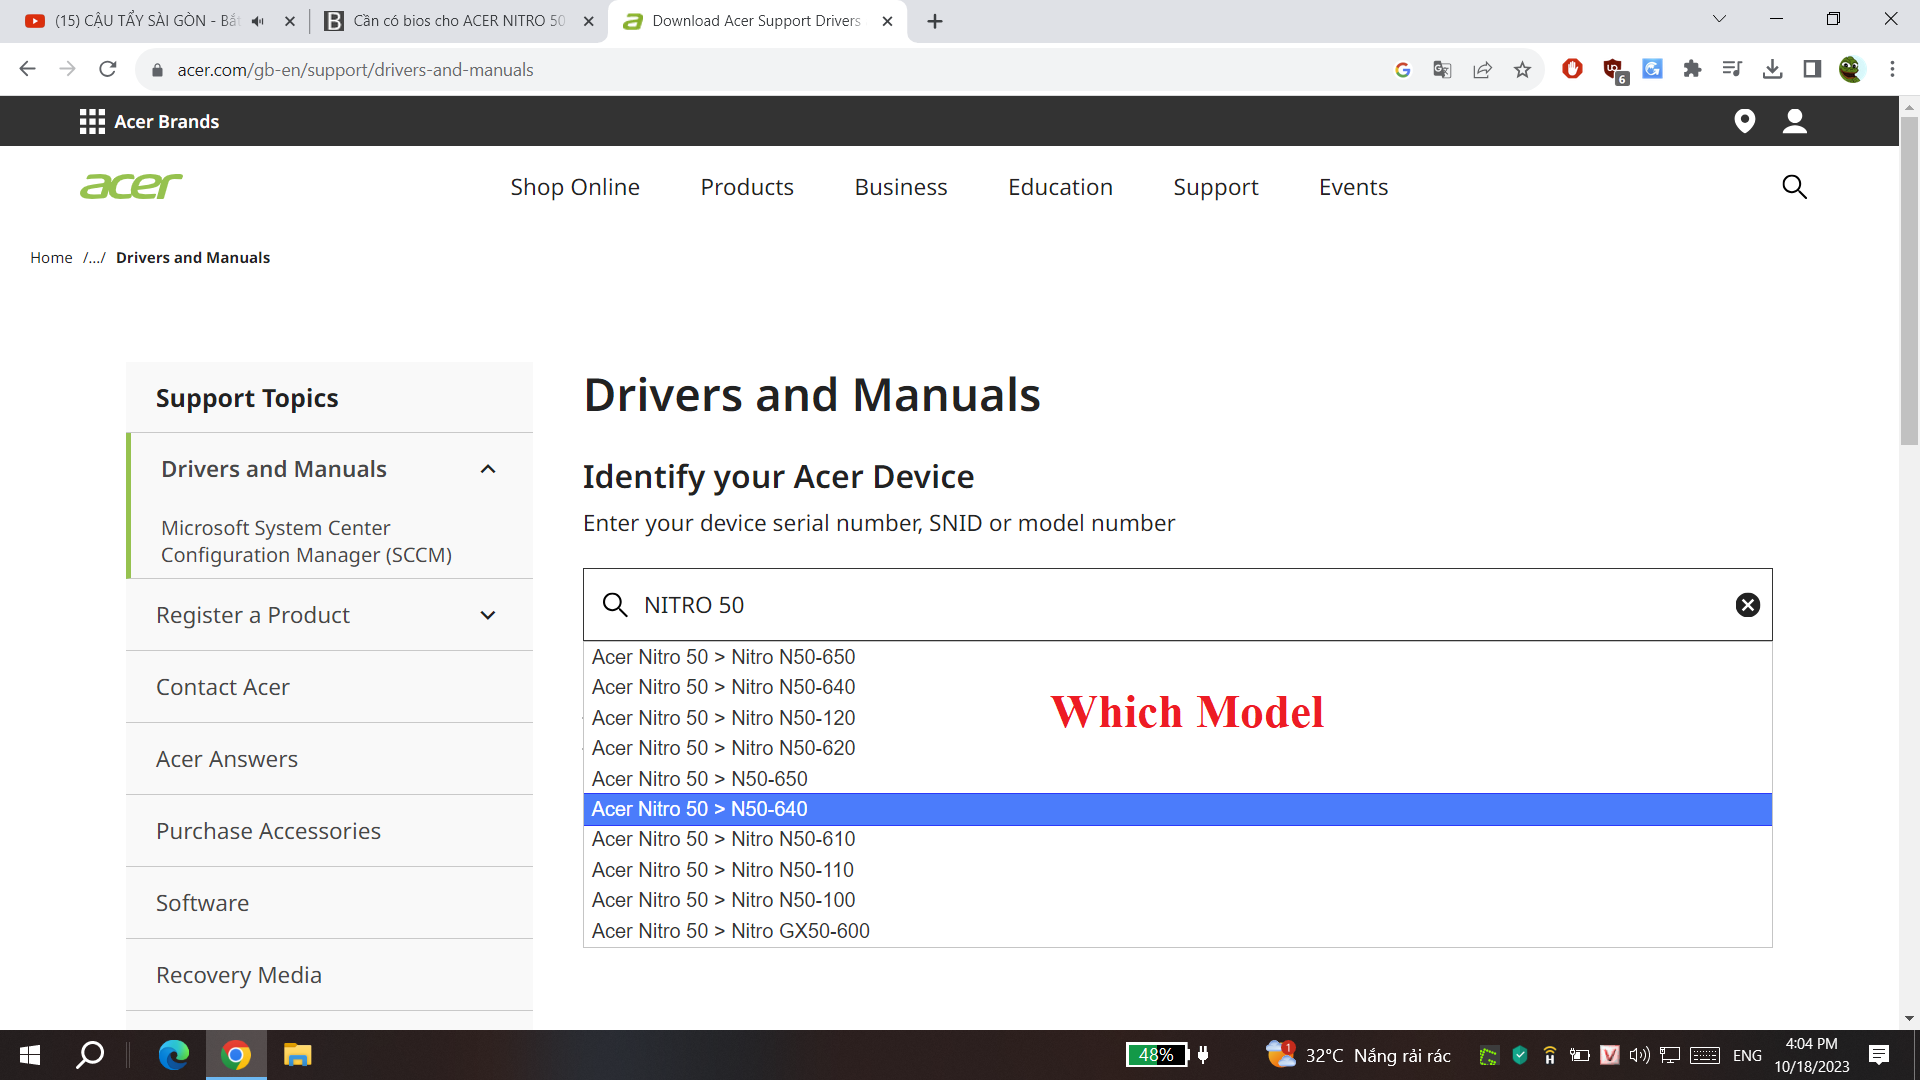Screen dimensions: 1920x1080
Task: Open the taskbar notification center
Action: point(1879,1055)
